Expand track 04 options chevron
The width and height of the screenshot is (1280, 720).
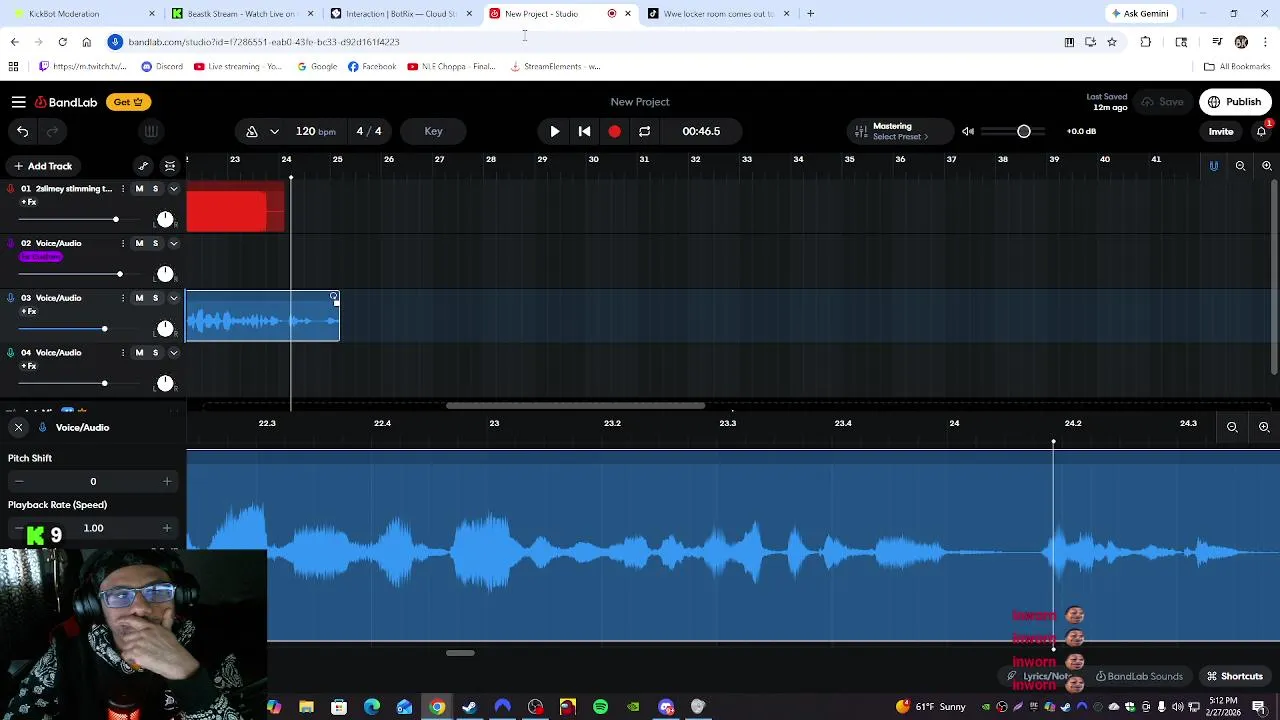[x=173, y=352]
